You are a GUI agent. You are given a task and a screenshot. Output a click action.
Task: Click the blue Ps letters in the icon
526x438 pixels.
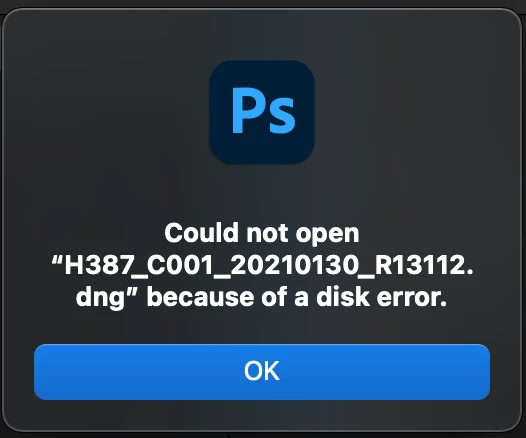coord(264,111)
